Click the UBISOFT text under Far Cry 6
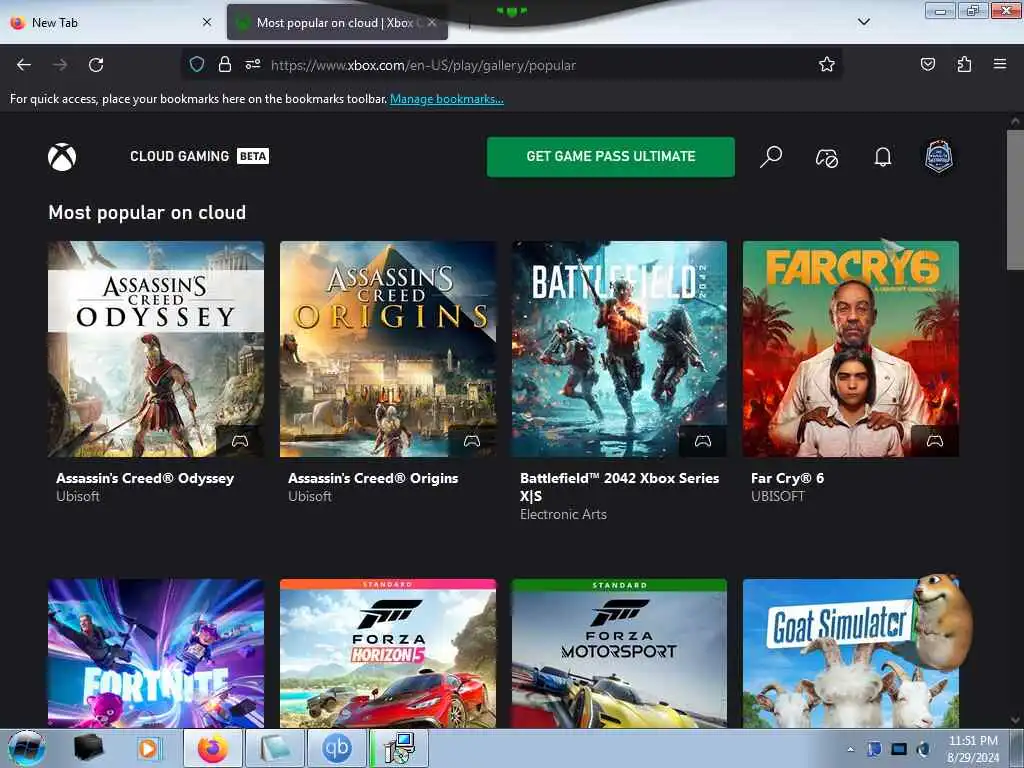The image size is (1024, 768). (x=778, y=496)
